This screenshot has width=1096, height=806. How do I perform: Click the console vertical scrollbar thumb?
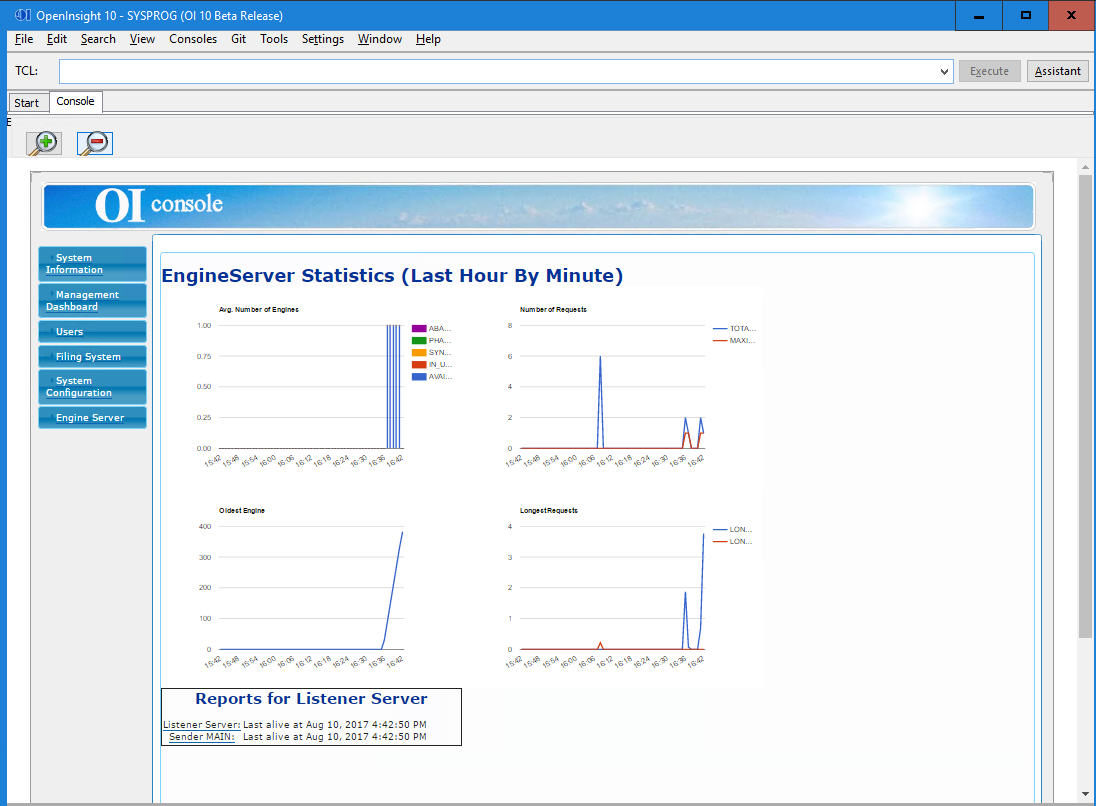(1084, 405)
